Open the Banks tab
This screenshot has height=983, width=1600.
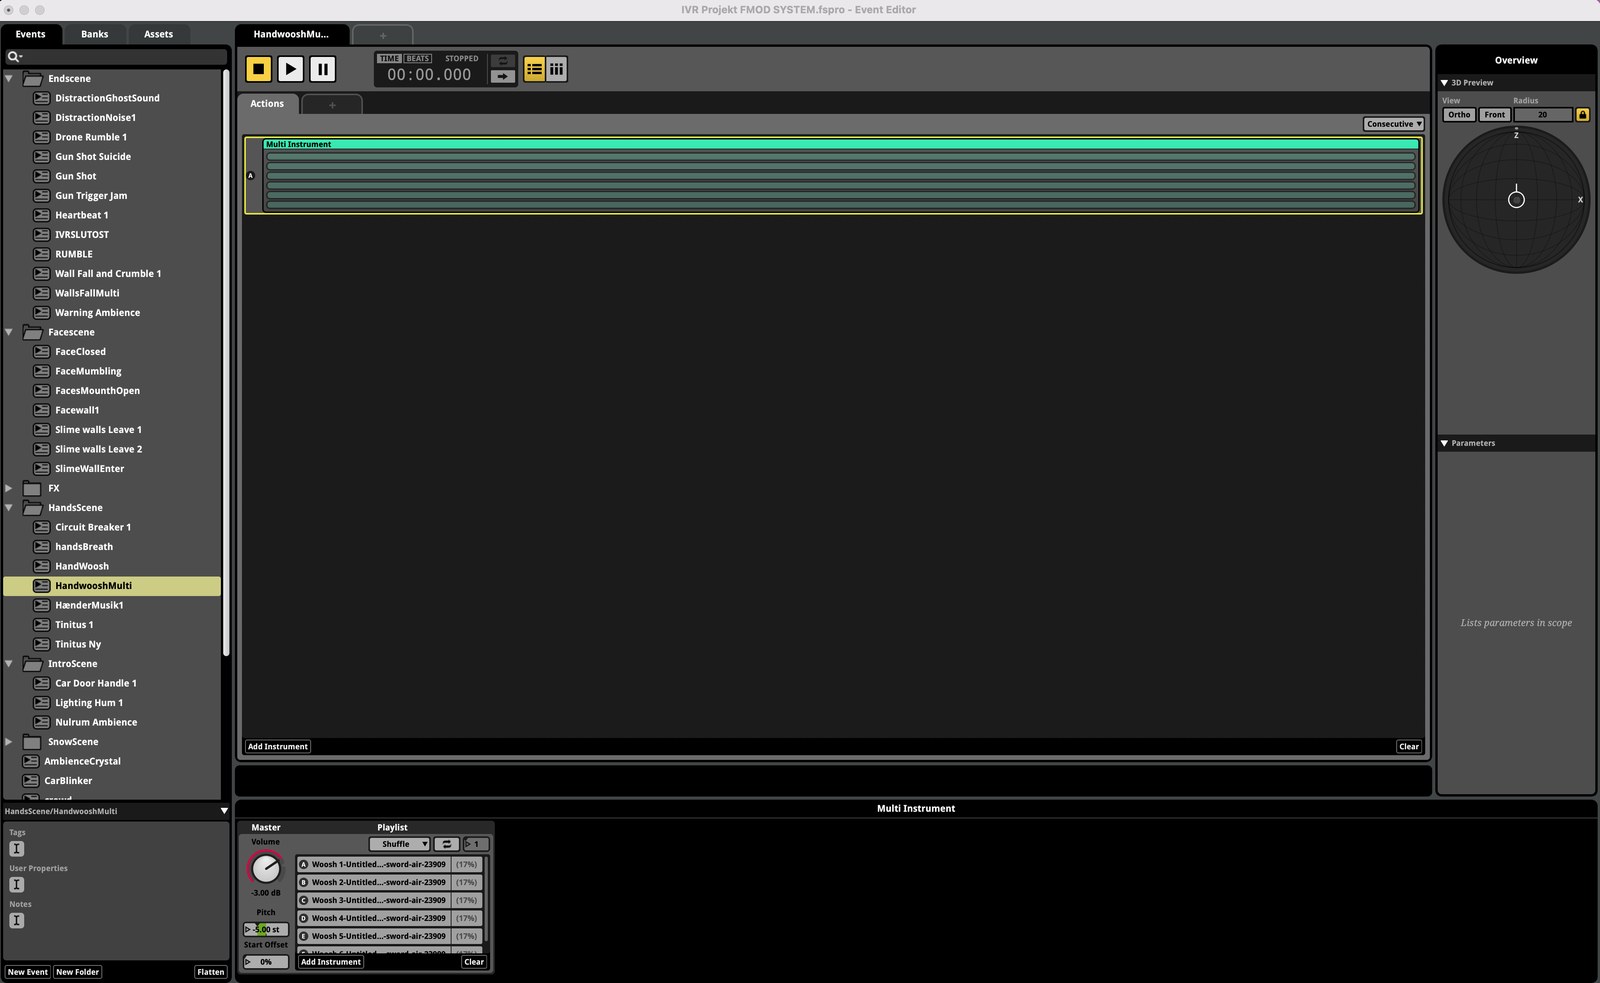pyautogui.click(x=95, y=34)
